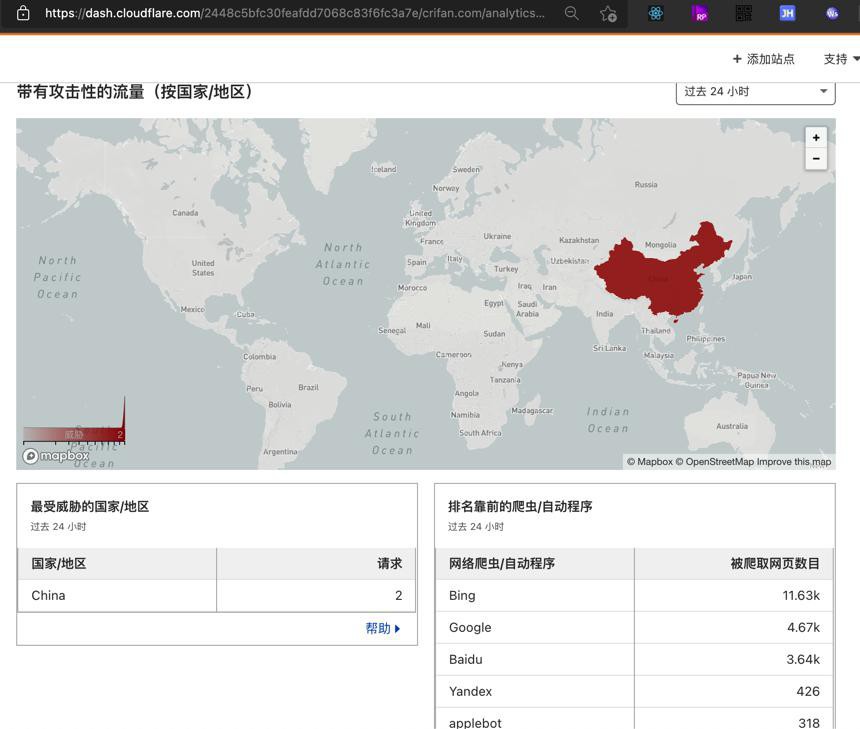Viewport: 860px width, 729px height.
Task: Click the Improve this map link
Action: point(794,462)
